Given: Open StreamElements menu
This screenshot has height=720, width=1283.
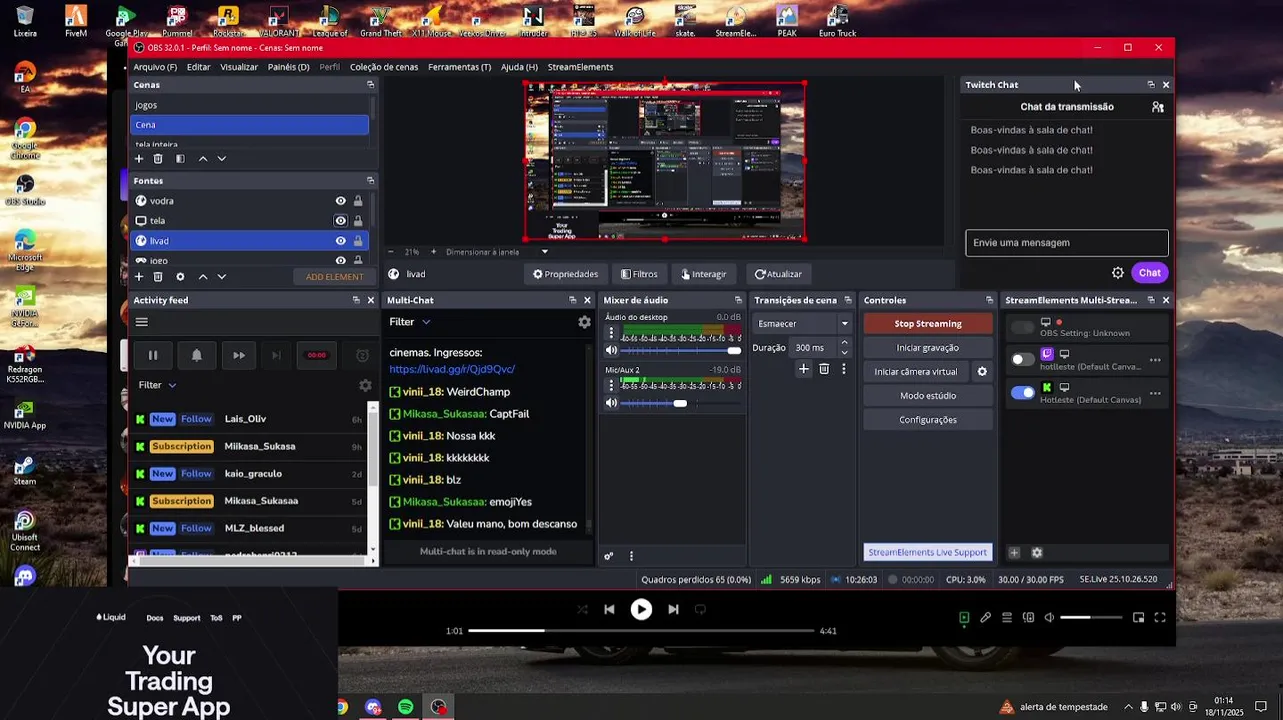Looking at the screenshot, I should (x=581, y=67).
